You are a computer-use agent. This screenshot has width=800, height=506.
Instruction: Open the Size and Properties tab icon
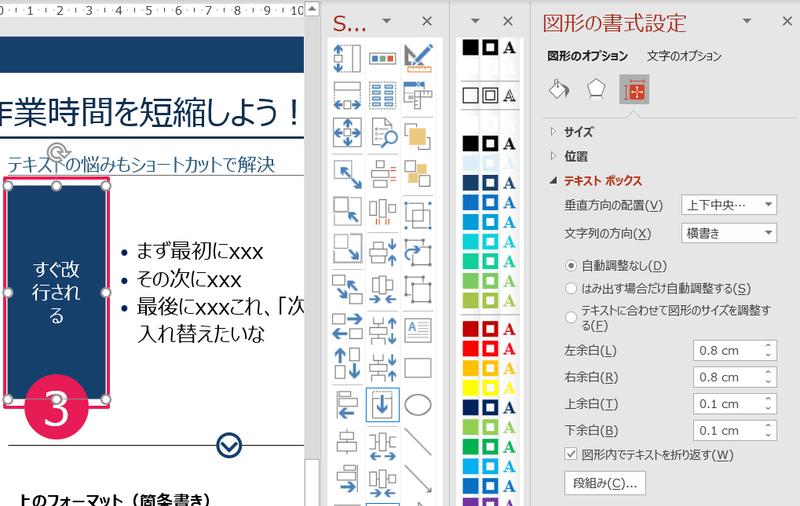634,89
